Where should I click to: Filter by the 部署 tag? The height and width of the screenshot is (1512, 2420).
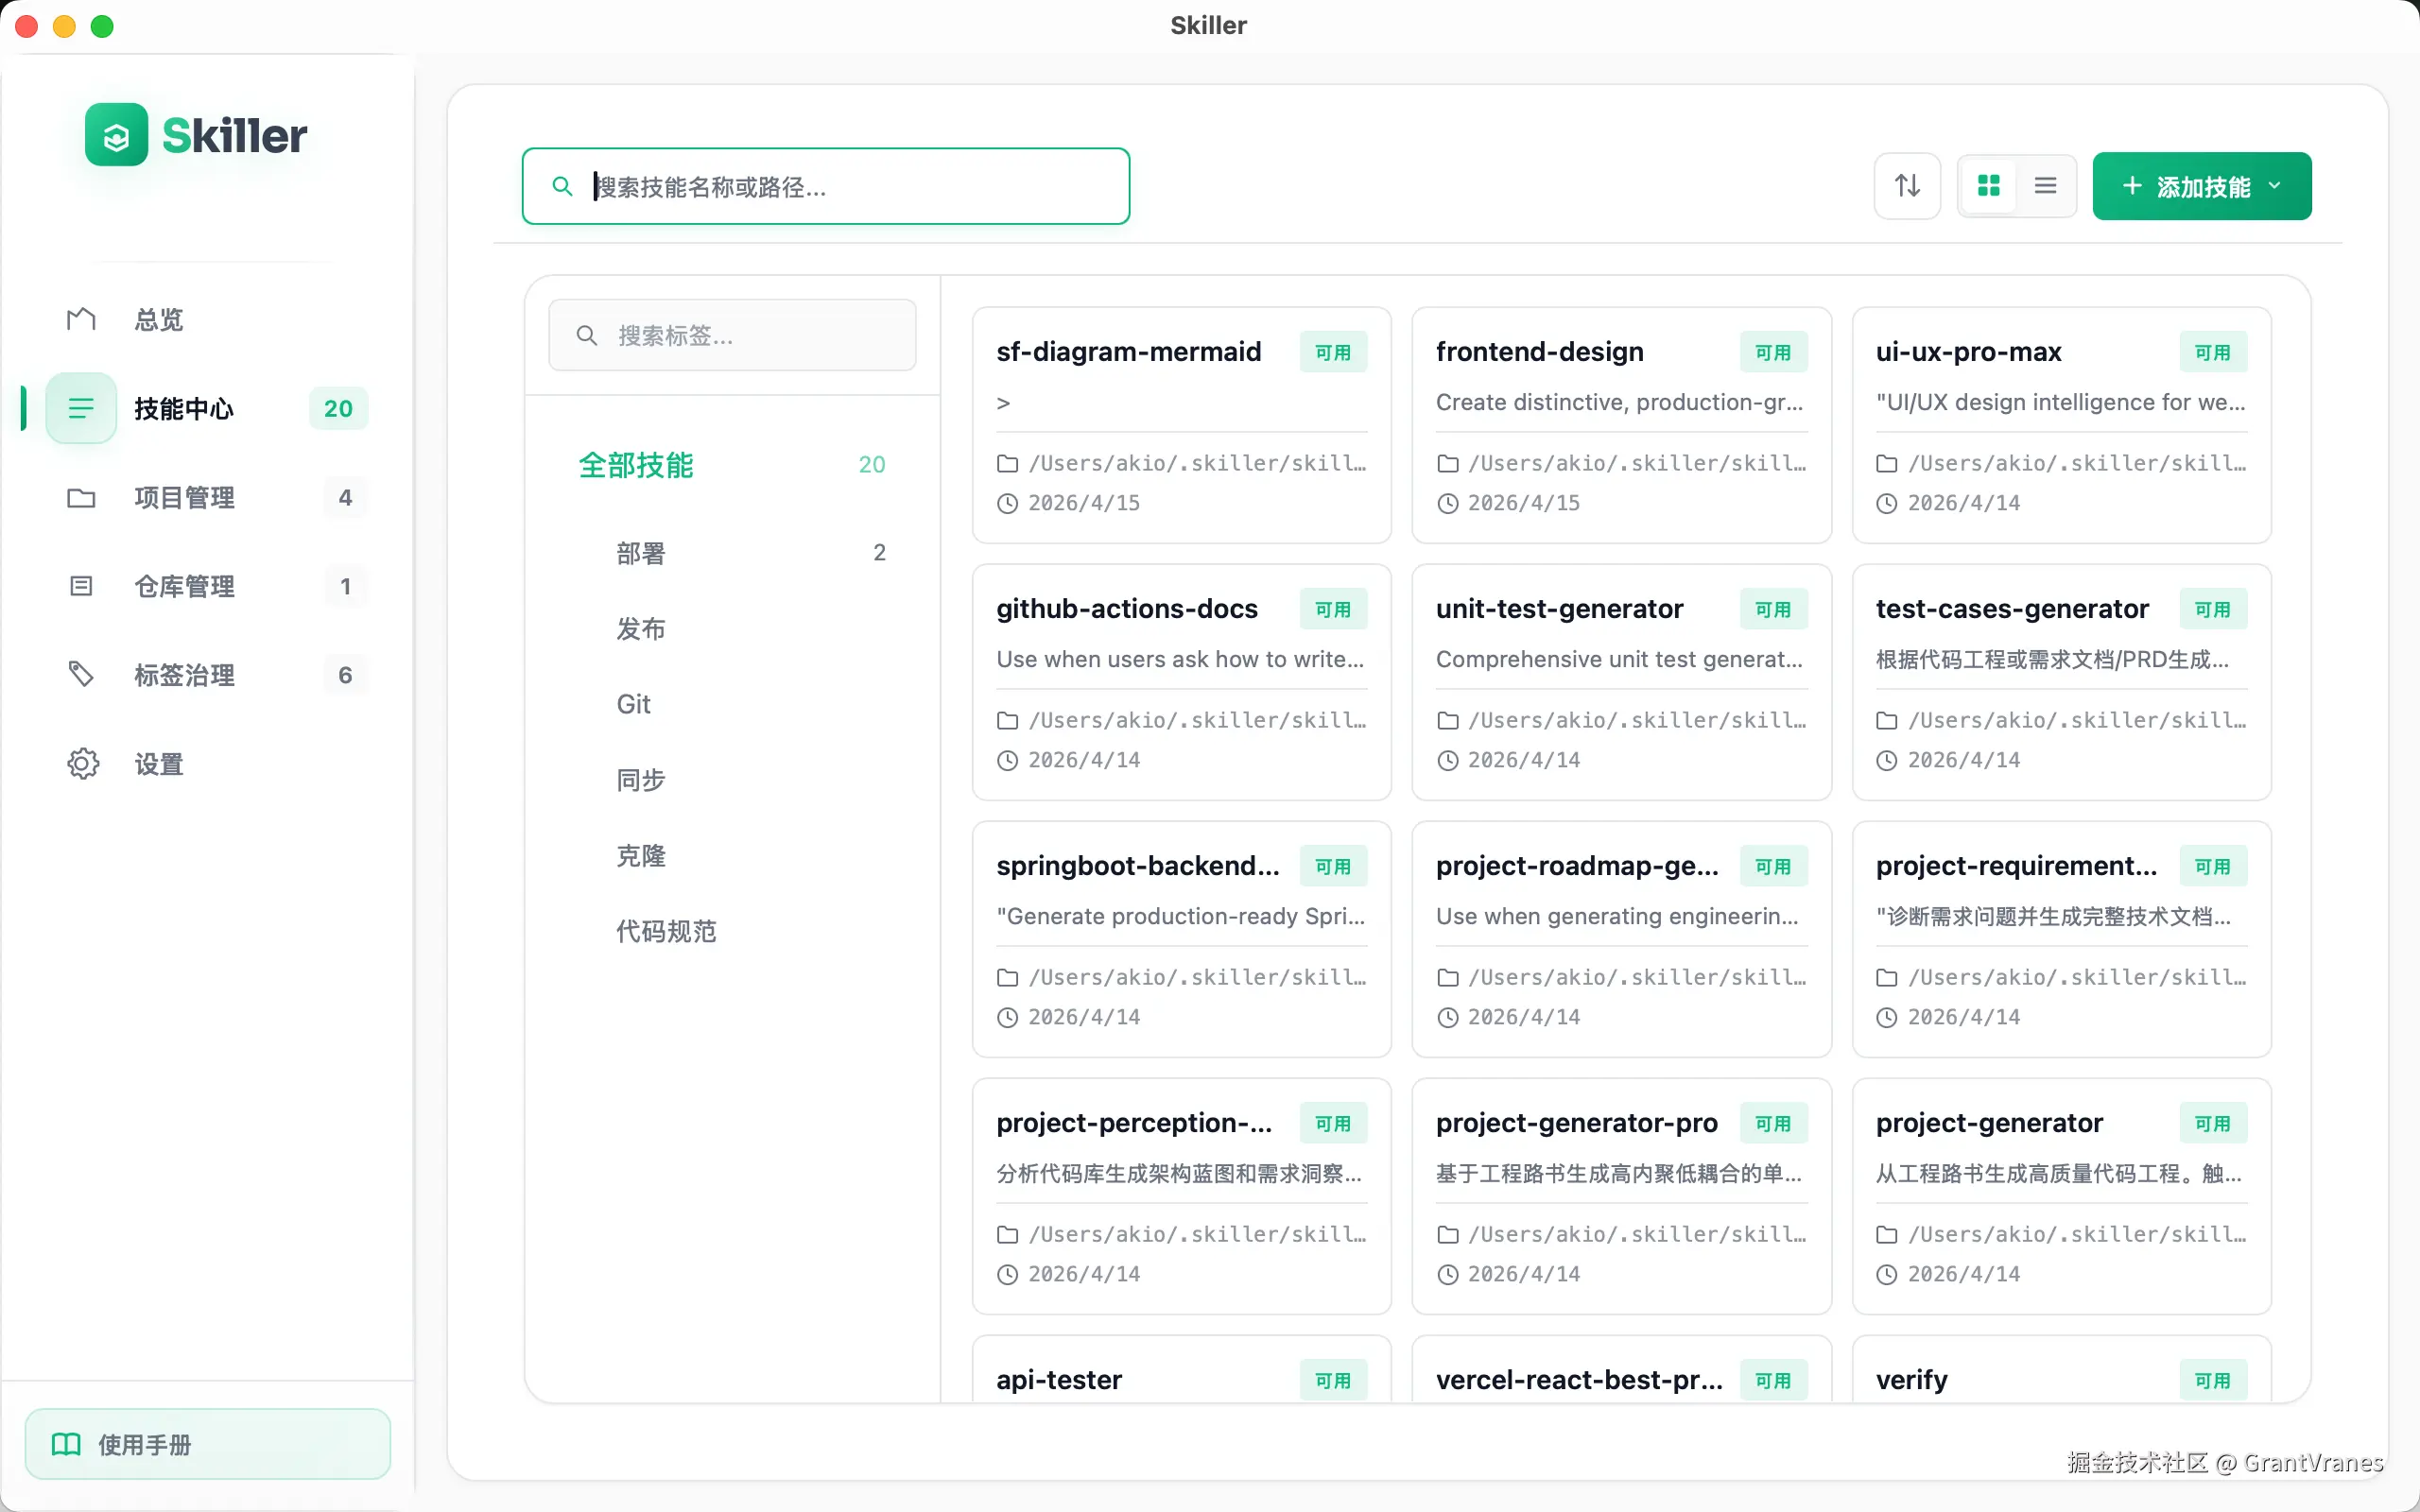tap(641, 553)
